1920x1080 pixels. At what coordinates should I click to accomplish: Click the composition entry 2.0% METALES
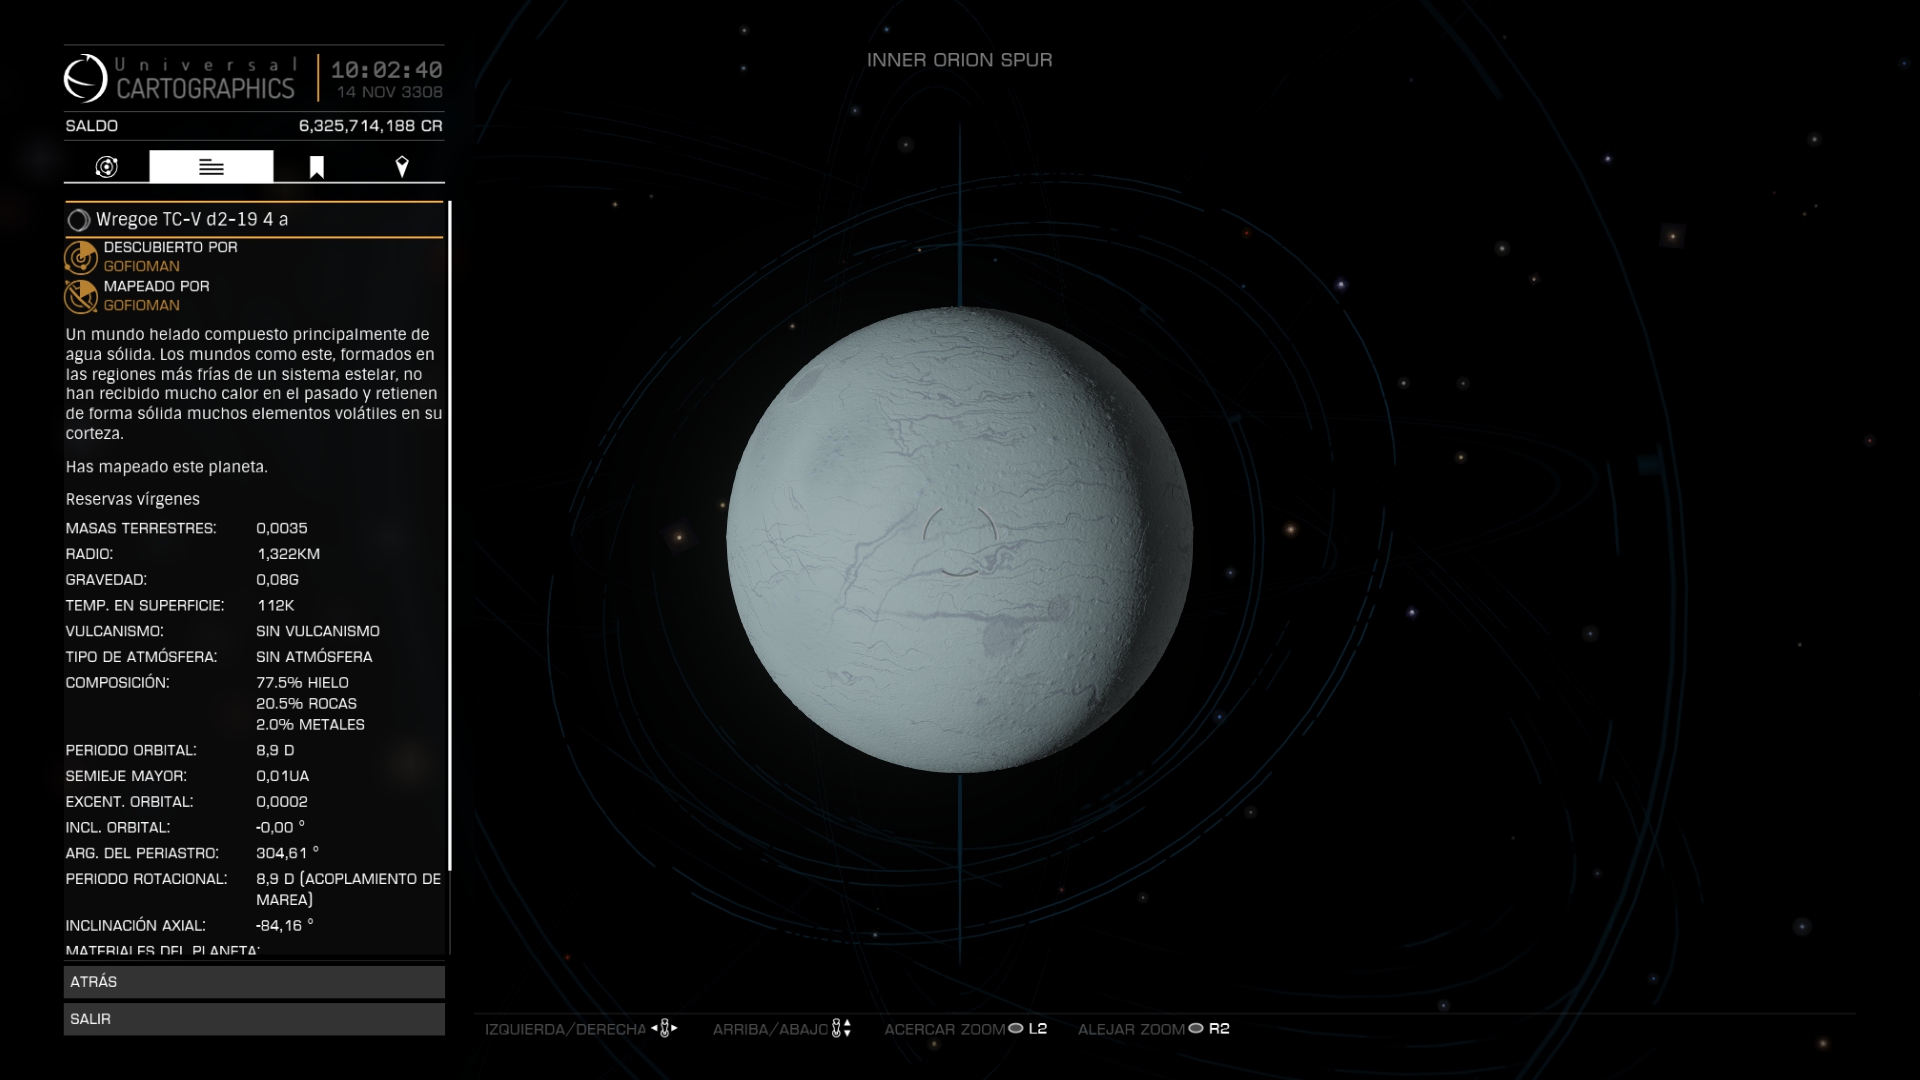pos(310,725)
